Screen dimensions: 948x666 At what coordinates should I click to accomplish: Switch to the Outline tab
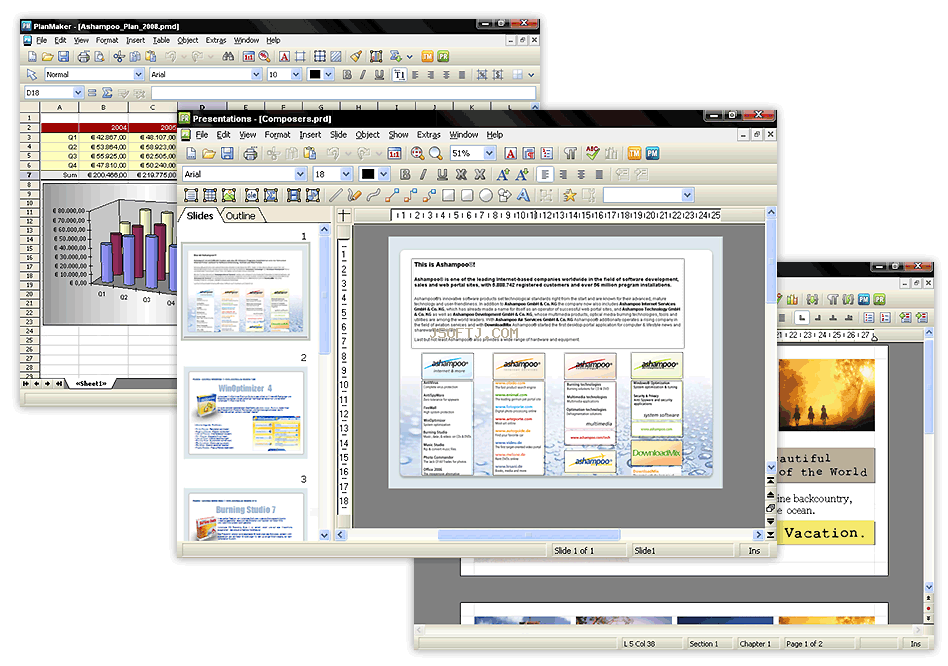(x=241, y=216)
